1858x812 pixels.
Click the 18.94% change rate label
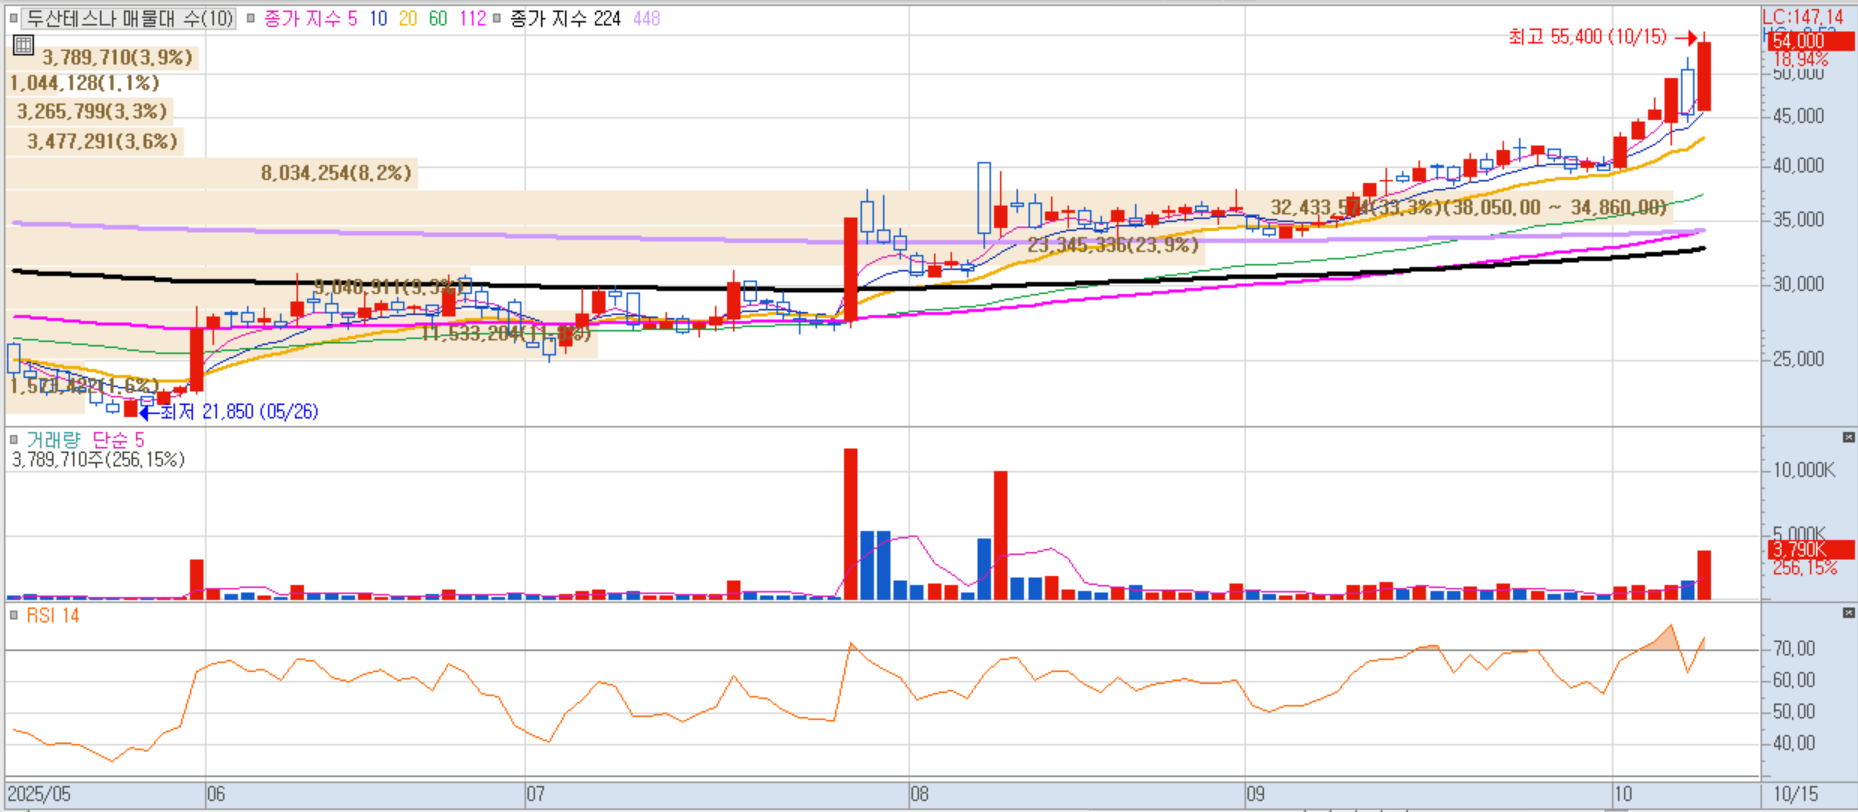coord(1801,59)
